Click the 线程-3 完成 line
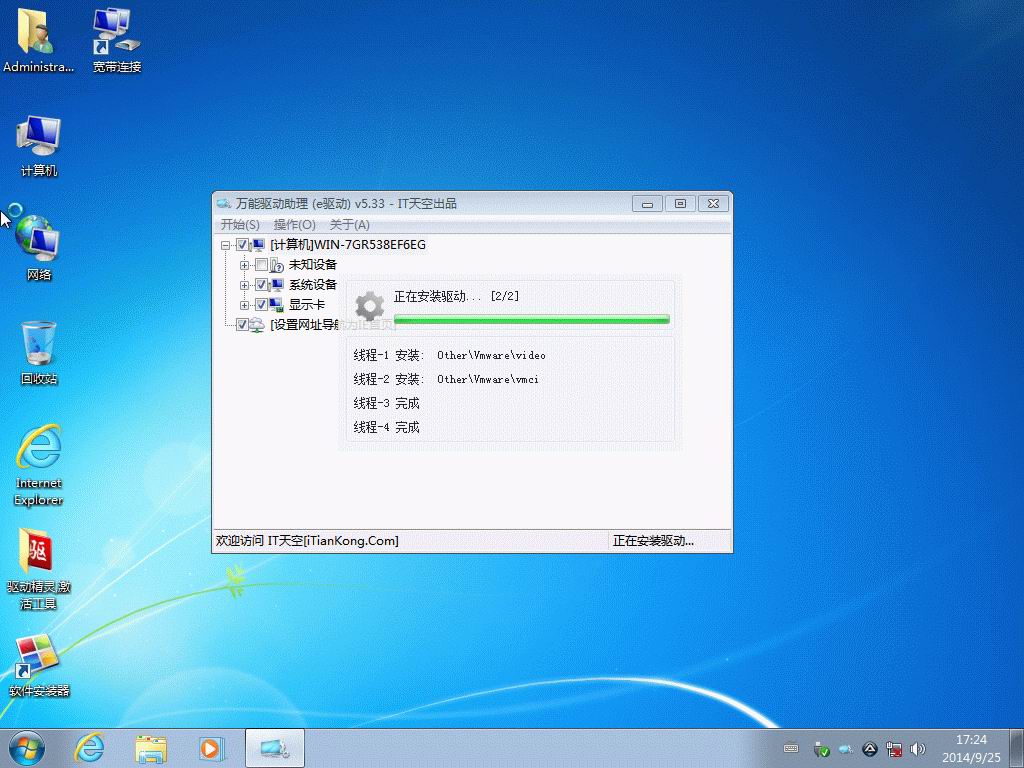The image size is (1024, 768). coord(386,404)
